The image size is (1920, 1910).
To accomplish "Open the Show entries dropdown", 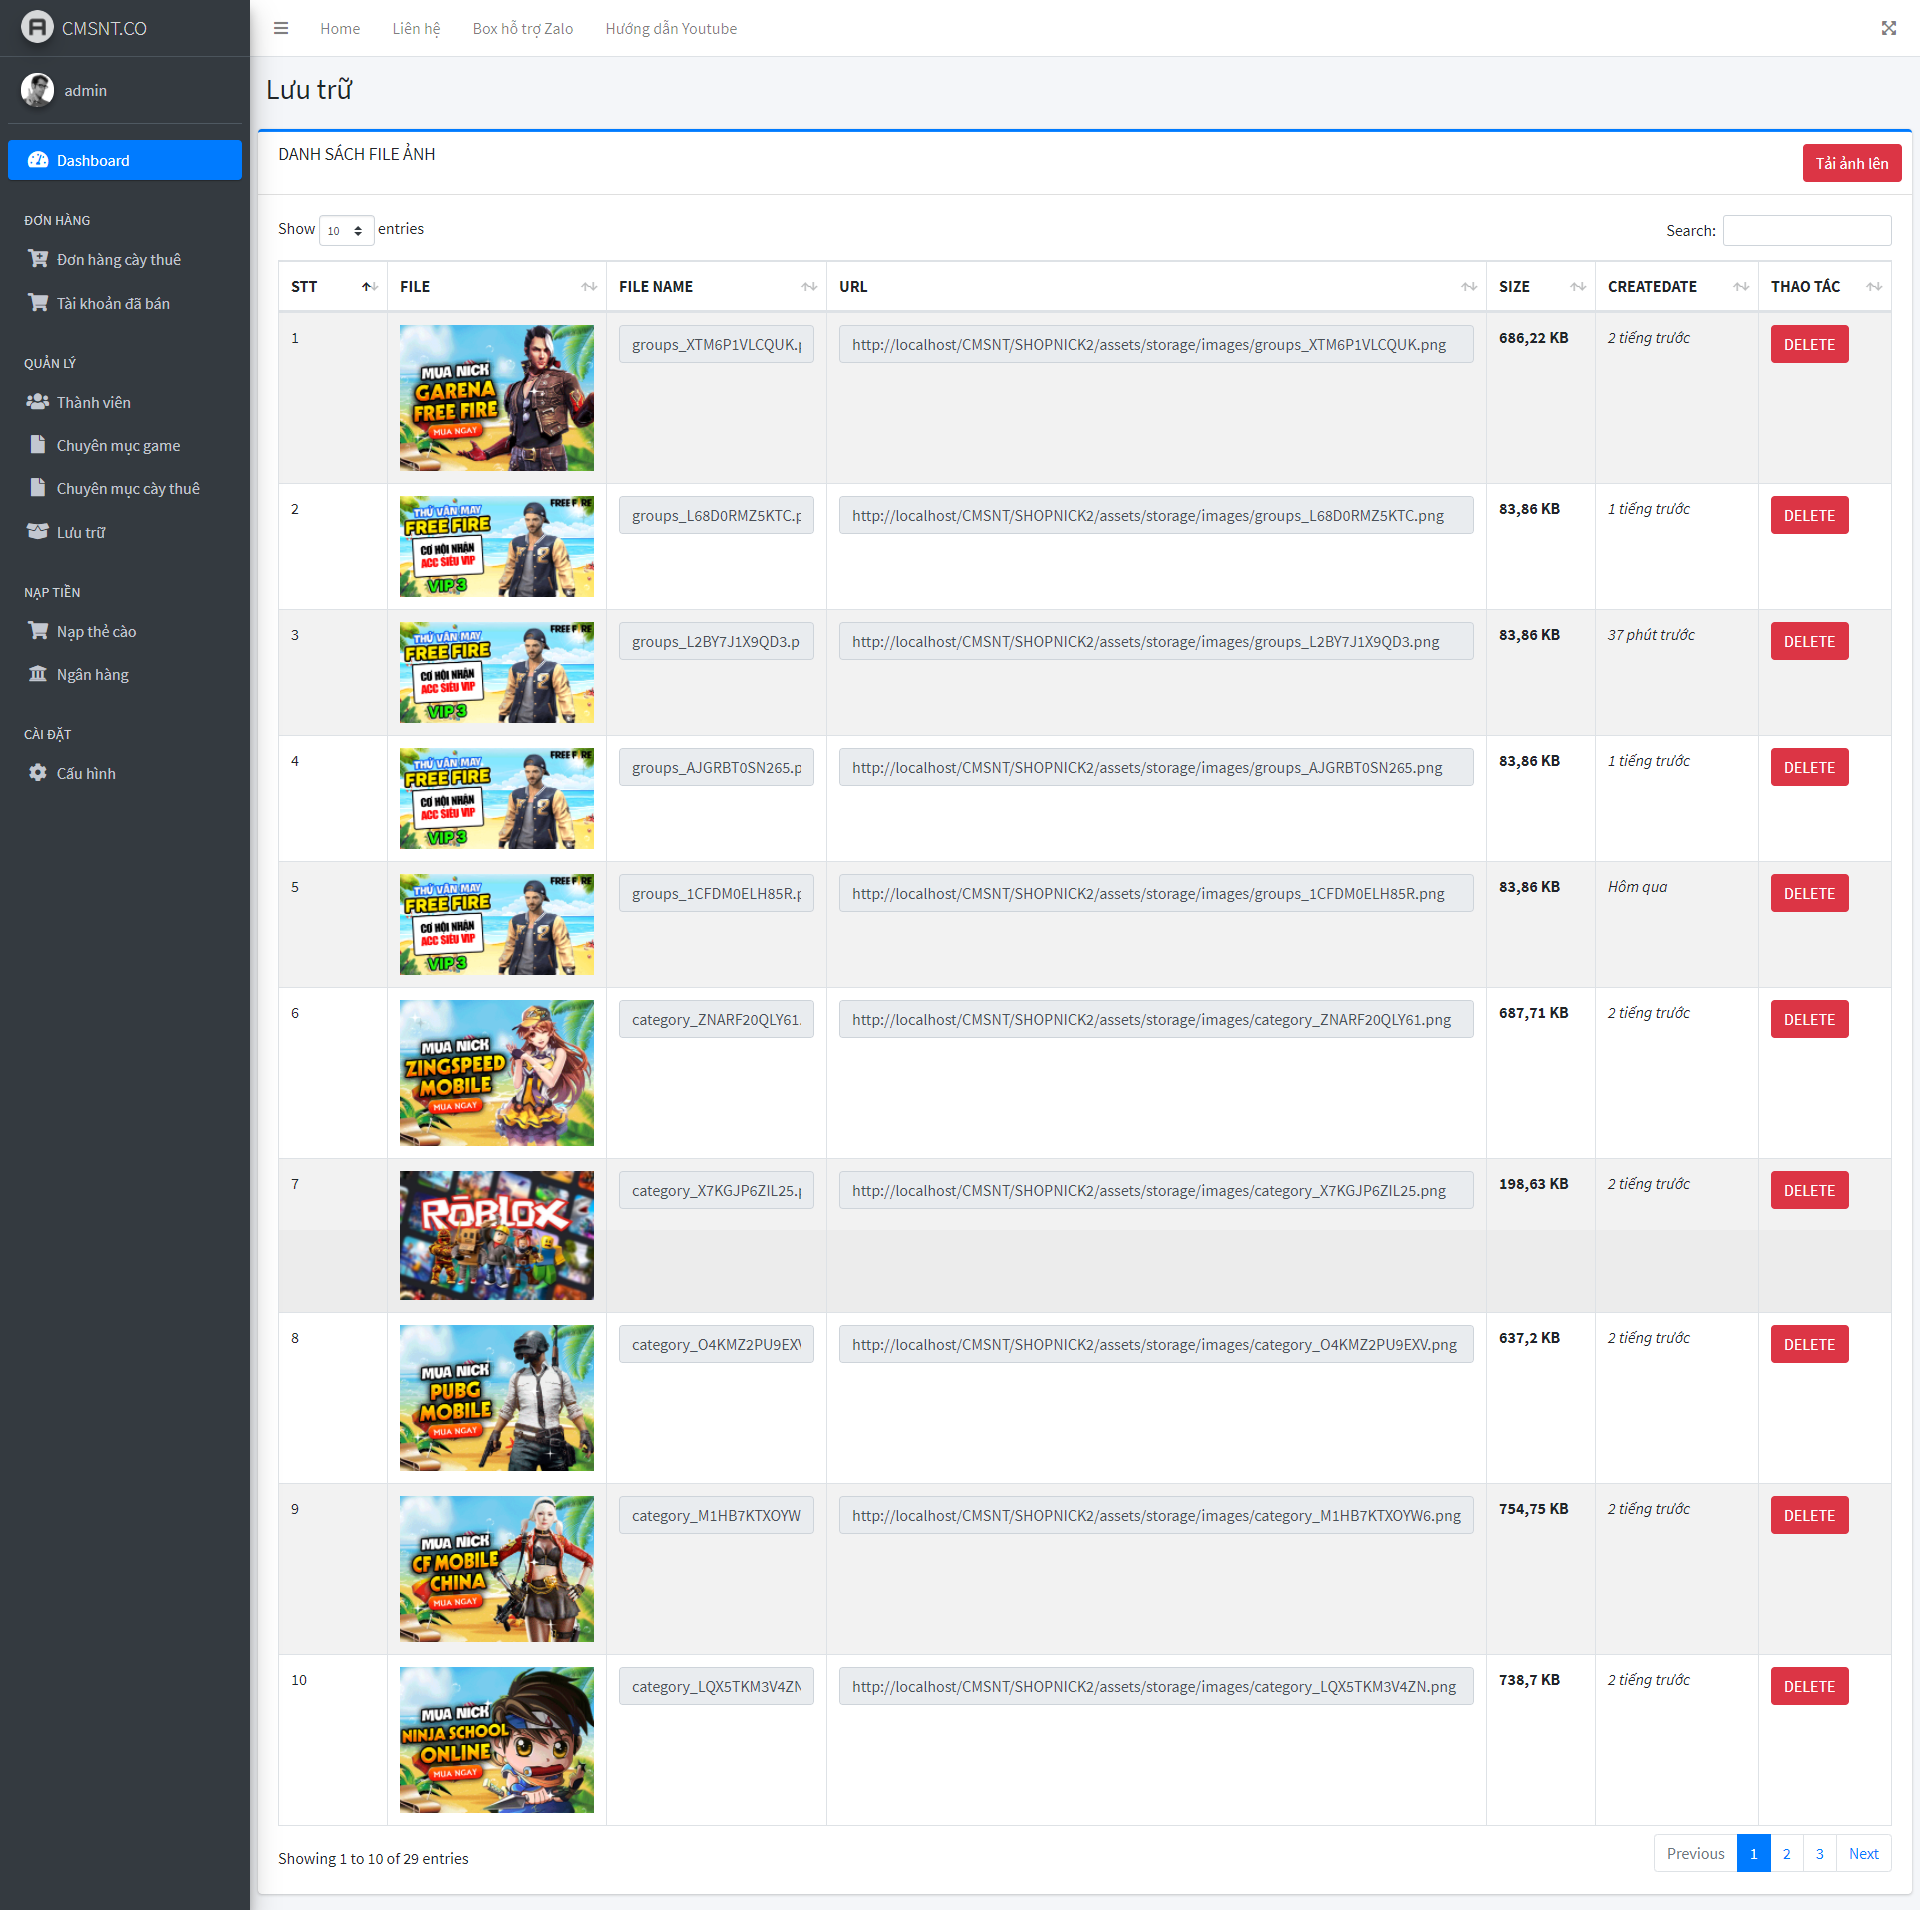I will pyautogui.click(x=346, y=230).
